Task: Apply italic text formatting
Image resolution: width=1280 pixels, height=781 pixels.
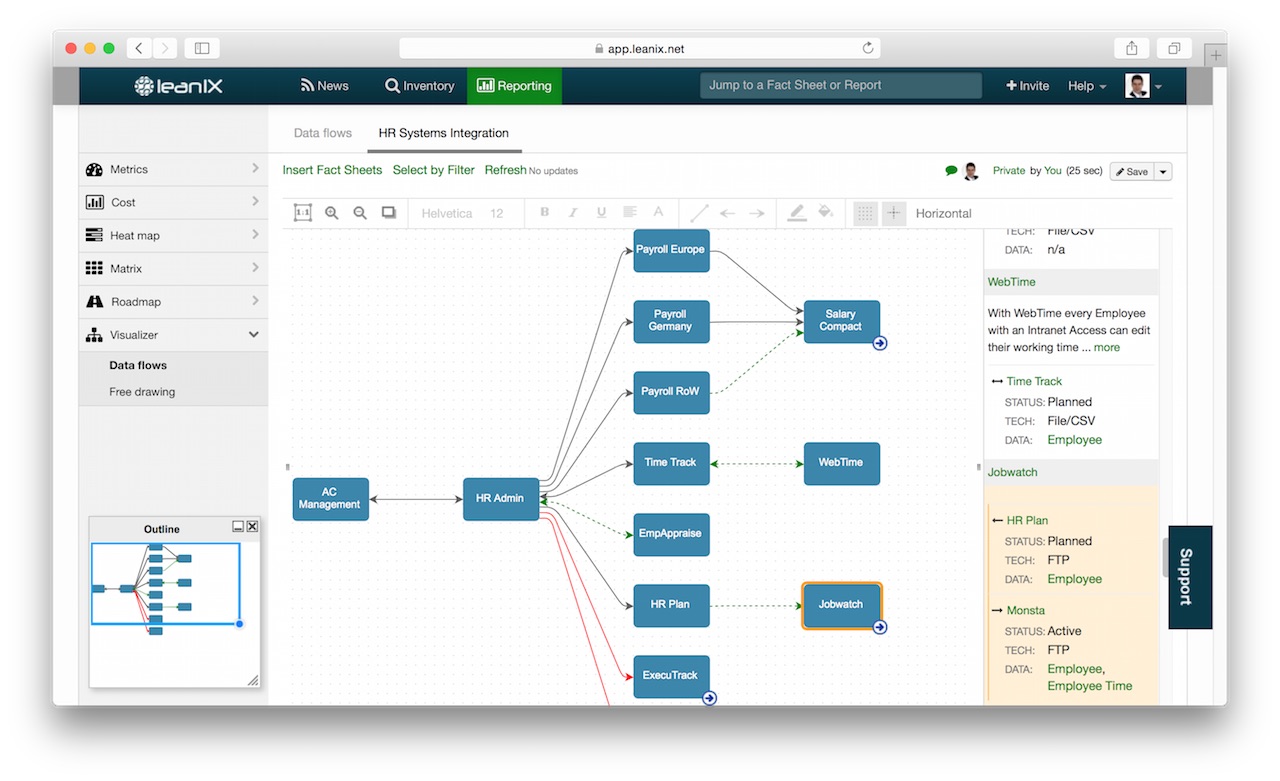Action: pos(573,212)
